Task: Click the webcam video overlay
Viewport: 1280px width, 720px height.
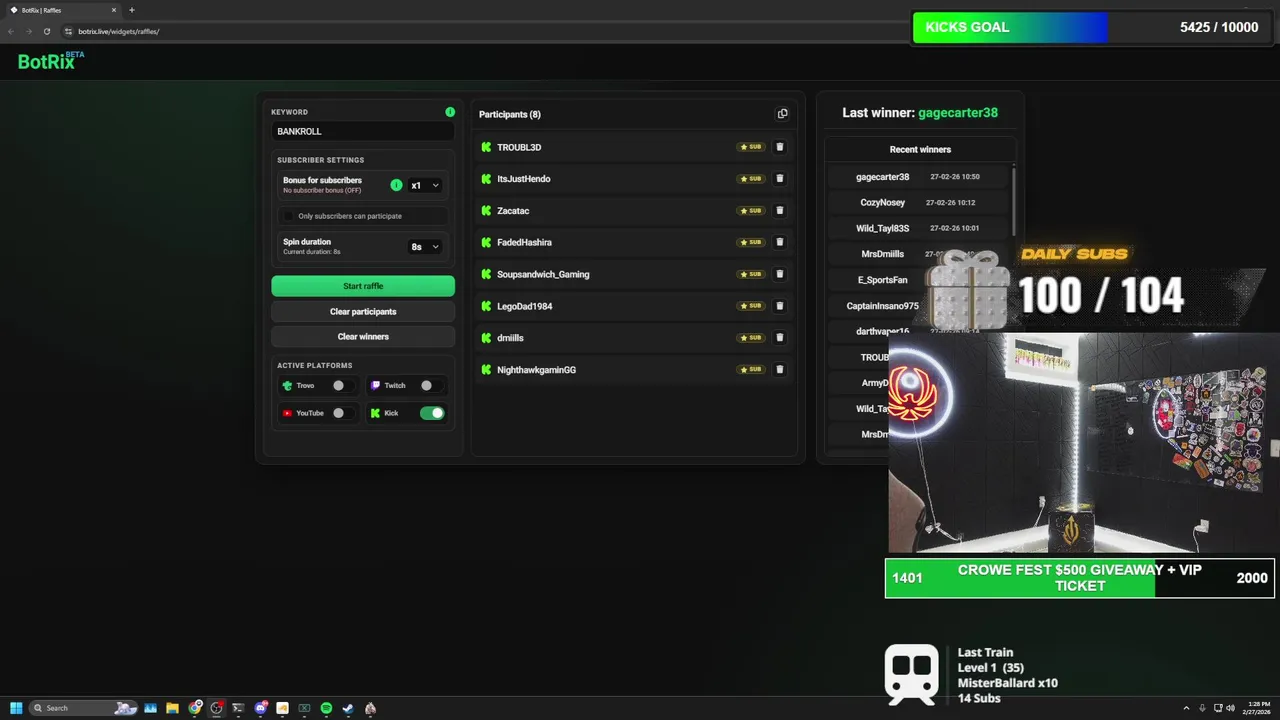Action: (1084, 443)
